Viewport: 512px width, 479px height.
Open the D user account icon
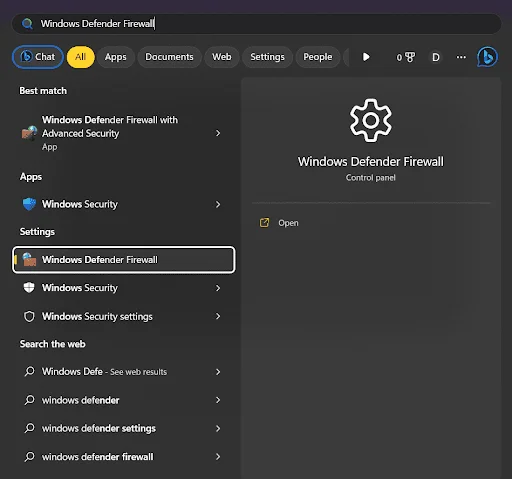[x=435, y=57]
